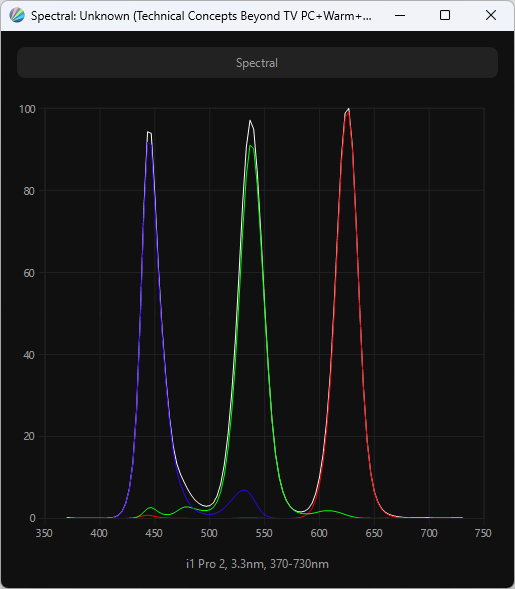Click the 500 x-axis label
This screenshot has width=515, height=589.
(x=209, y=533)
